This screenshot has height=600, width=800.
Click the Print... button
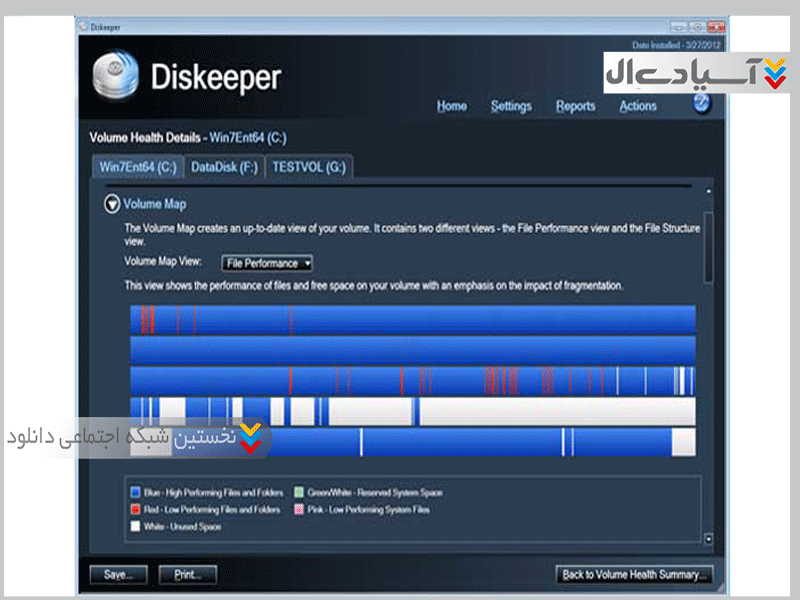click(187, 574)
